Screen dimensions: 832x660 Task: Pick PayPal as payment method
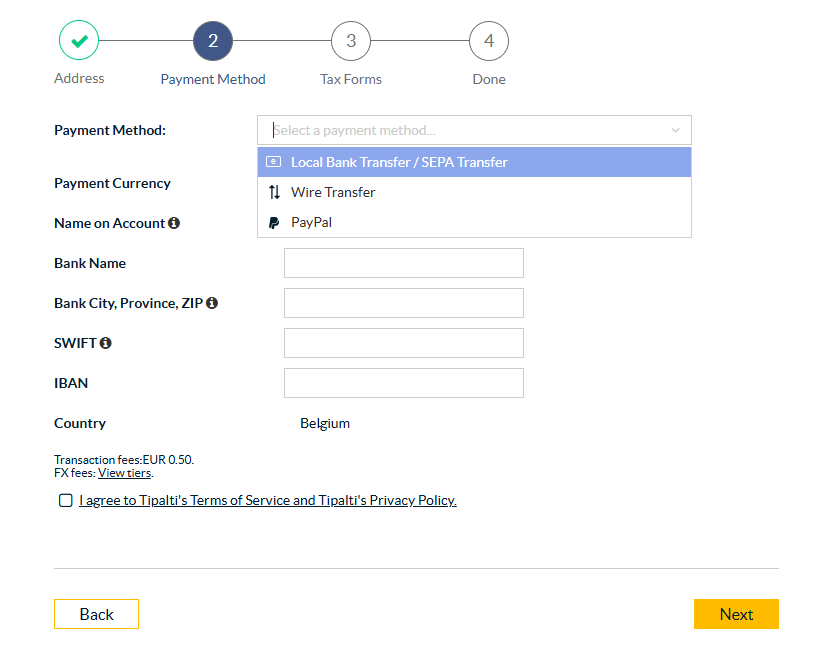tap(311, 222)
